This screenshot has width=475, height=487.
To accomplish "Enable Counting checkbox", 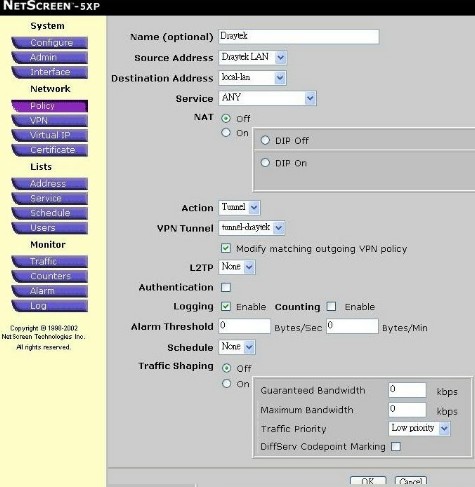I will (331, 306).
